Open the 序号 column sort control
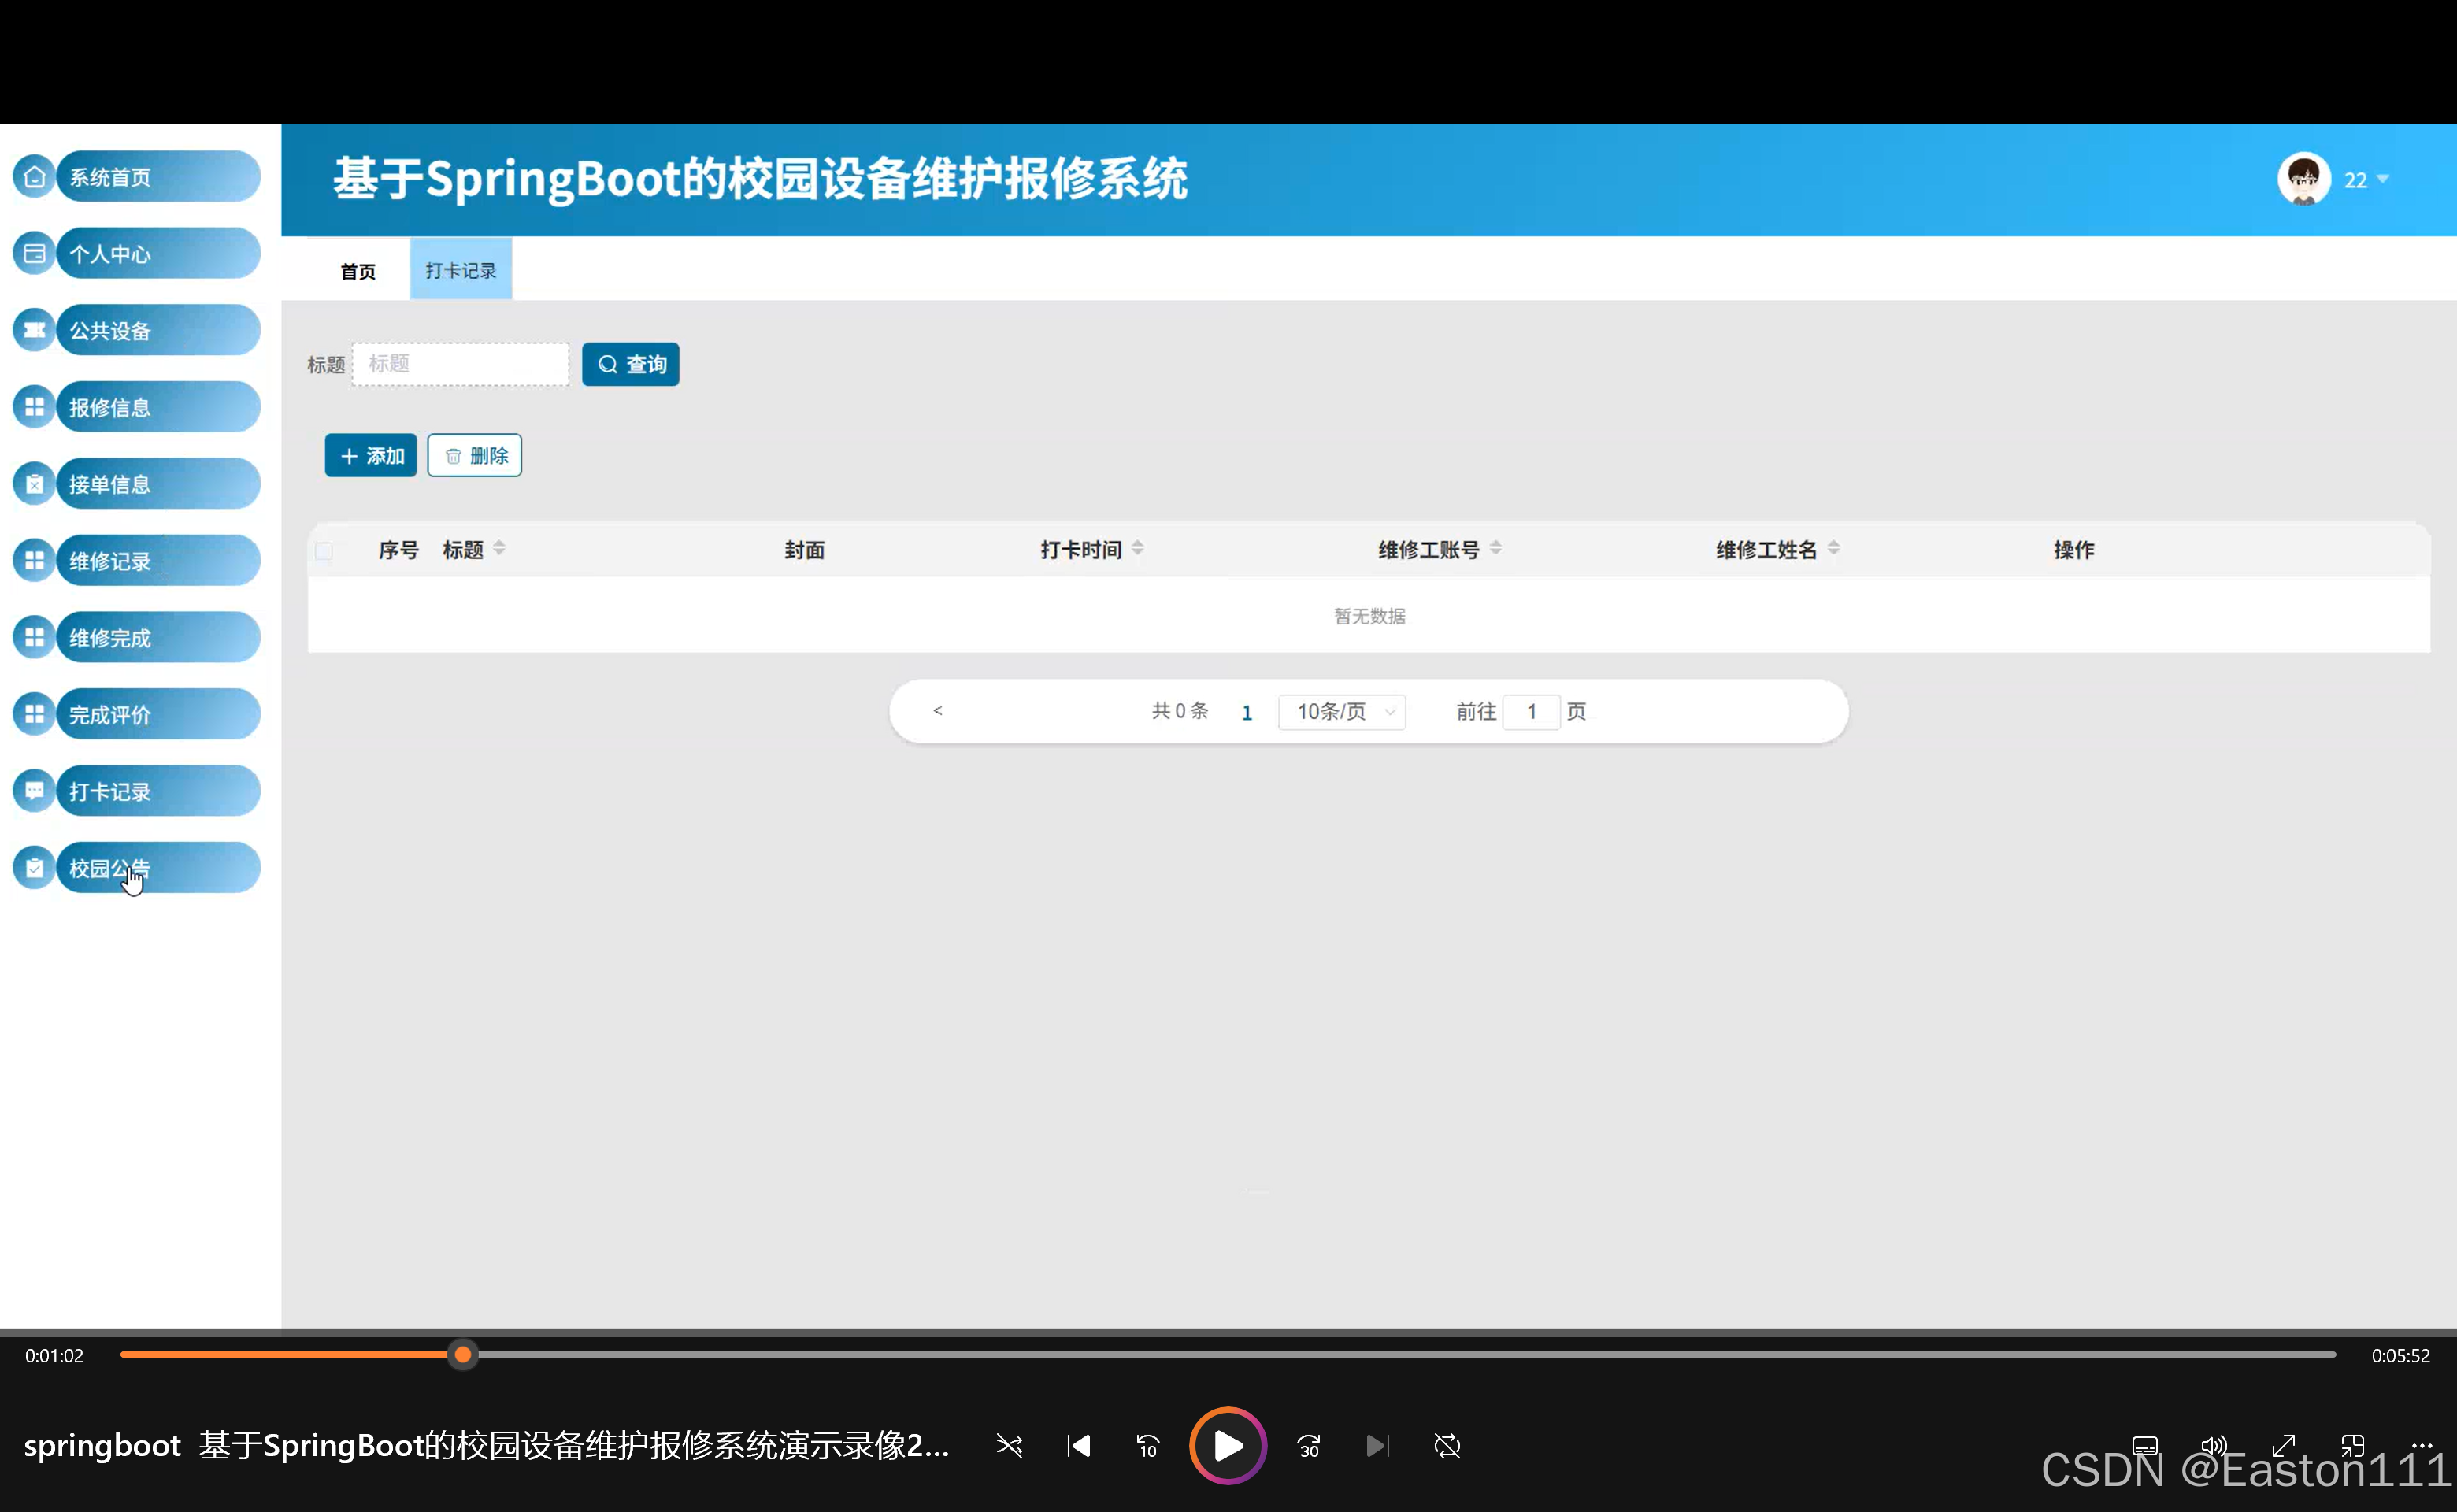The image size is (2457, 1512). [397, 549]
